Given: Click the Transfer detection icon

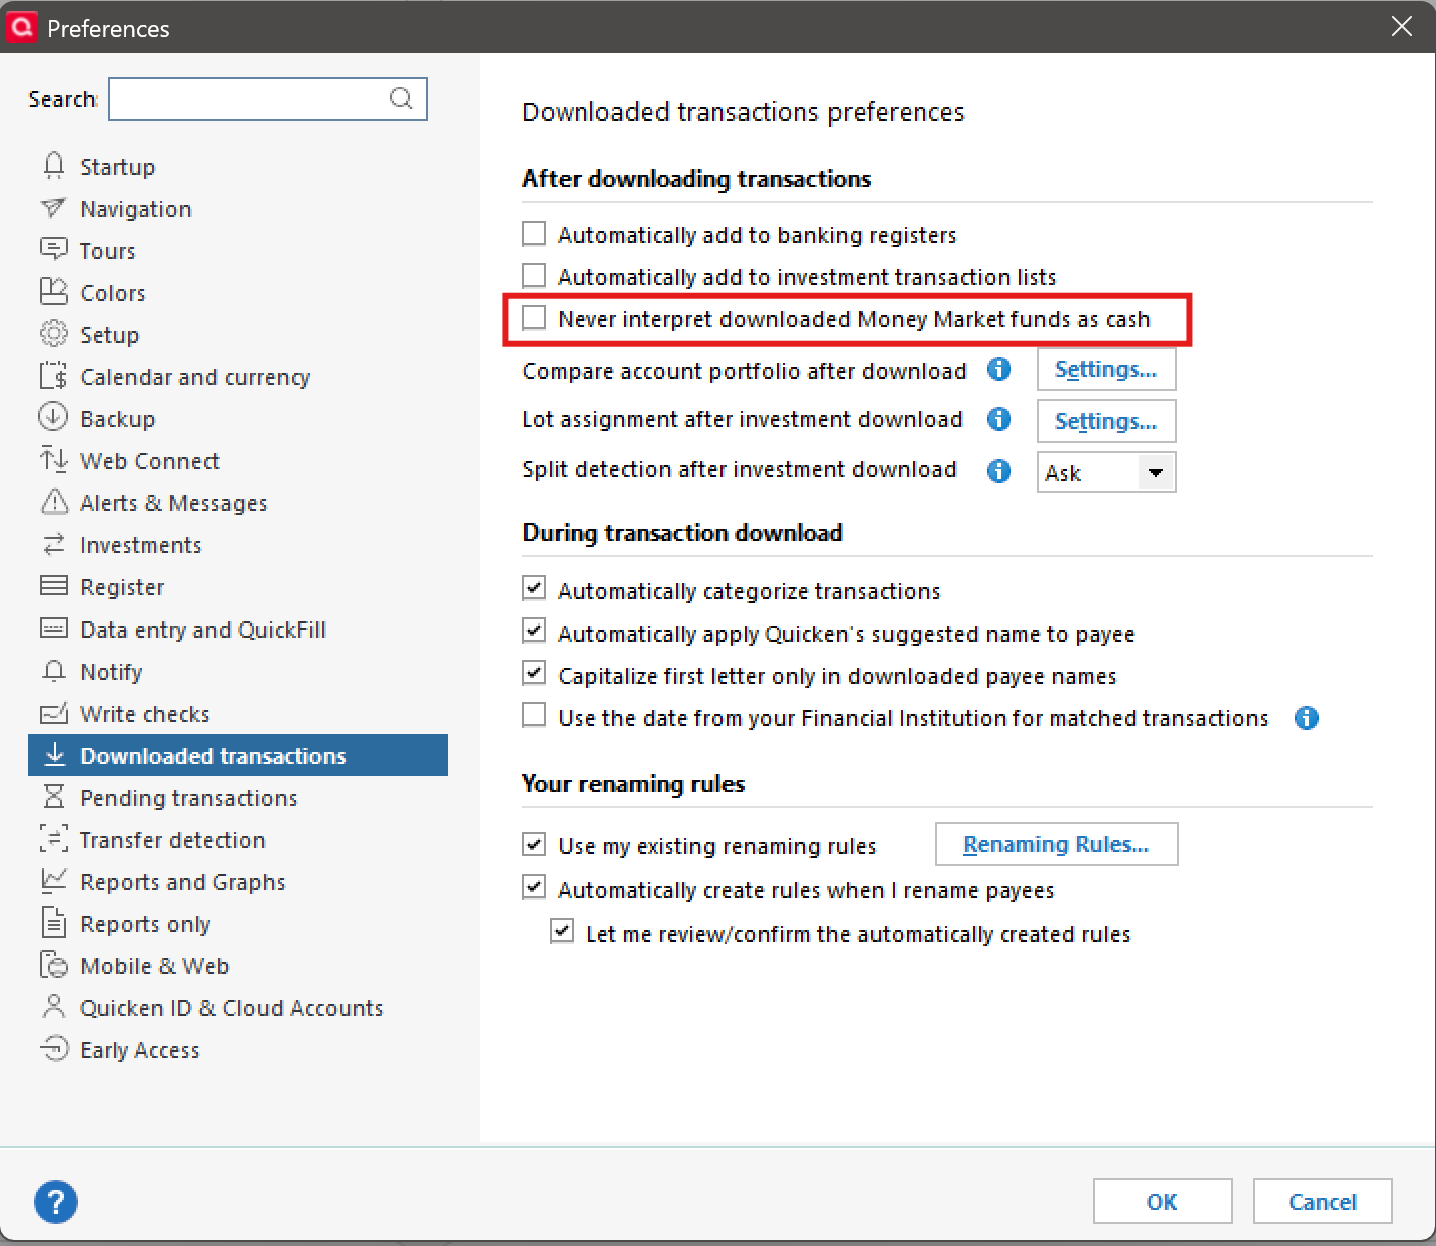Looking at the screenshot, I should coord(54,839).
